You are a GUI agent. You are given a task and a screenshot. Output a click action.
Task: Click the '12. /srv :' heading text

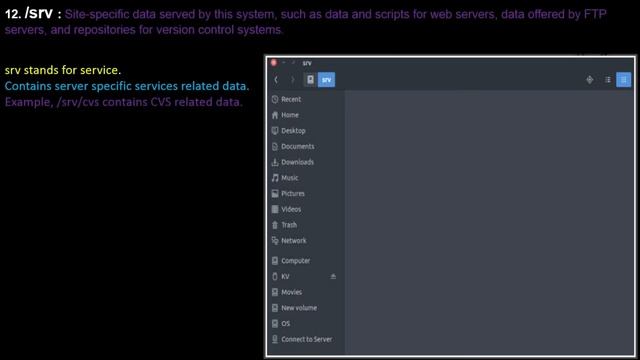[33, 13]
